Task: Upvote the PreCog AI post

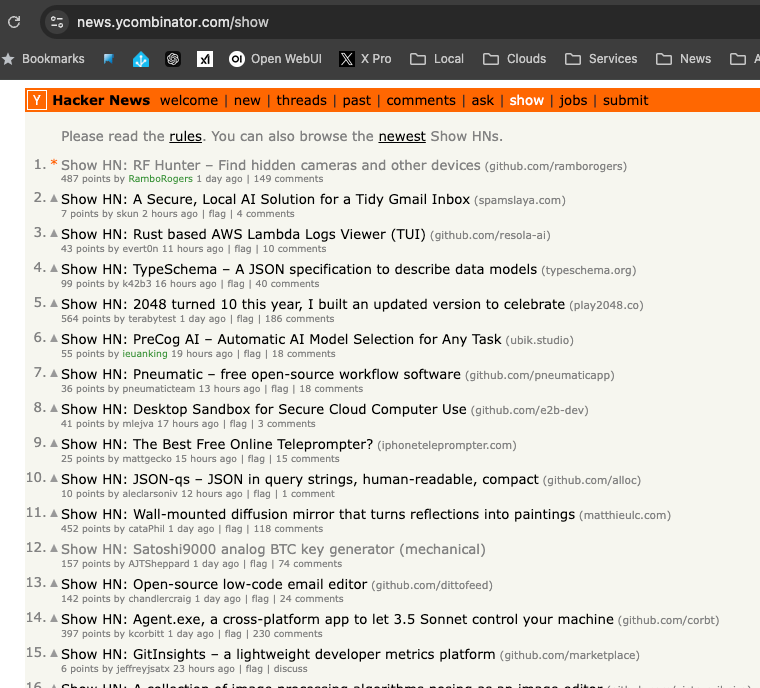Action: pyautogui.click(x=54, y=338)
